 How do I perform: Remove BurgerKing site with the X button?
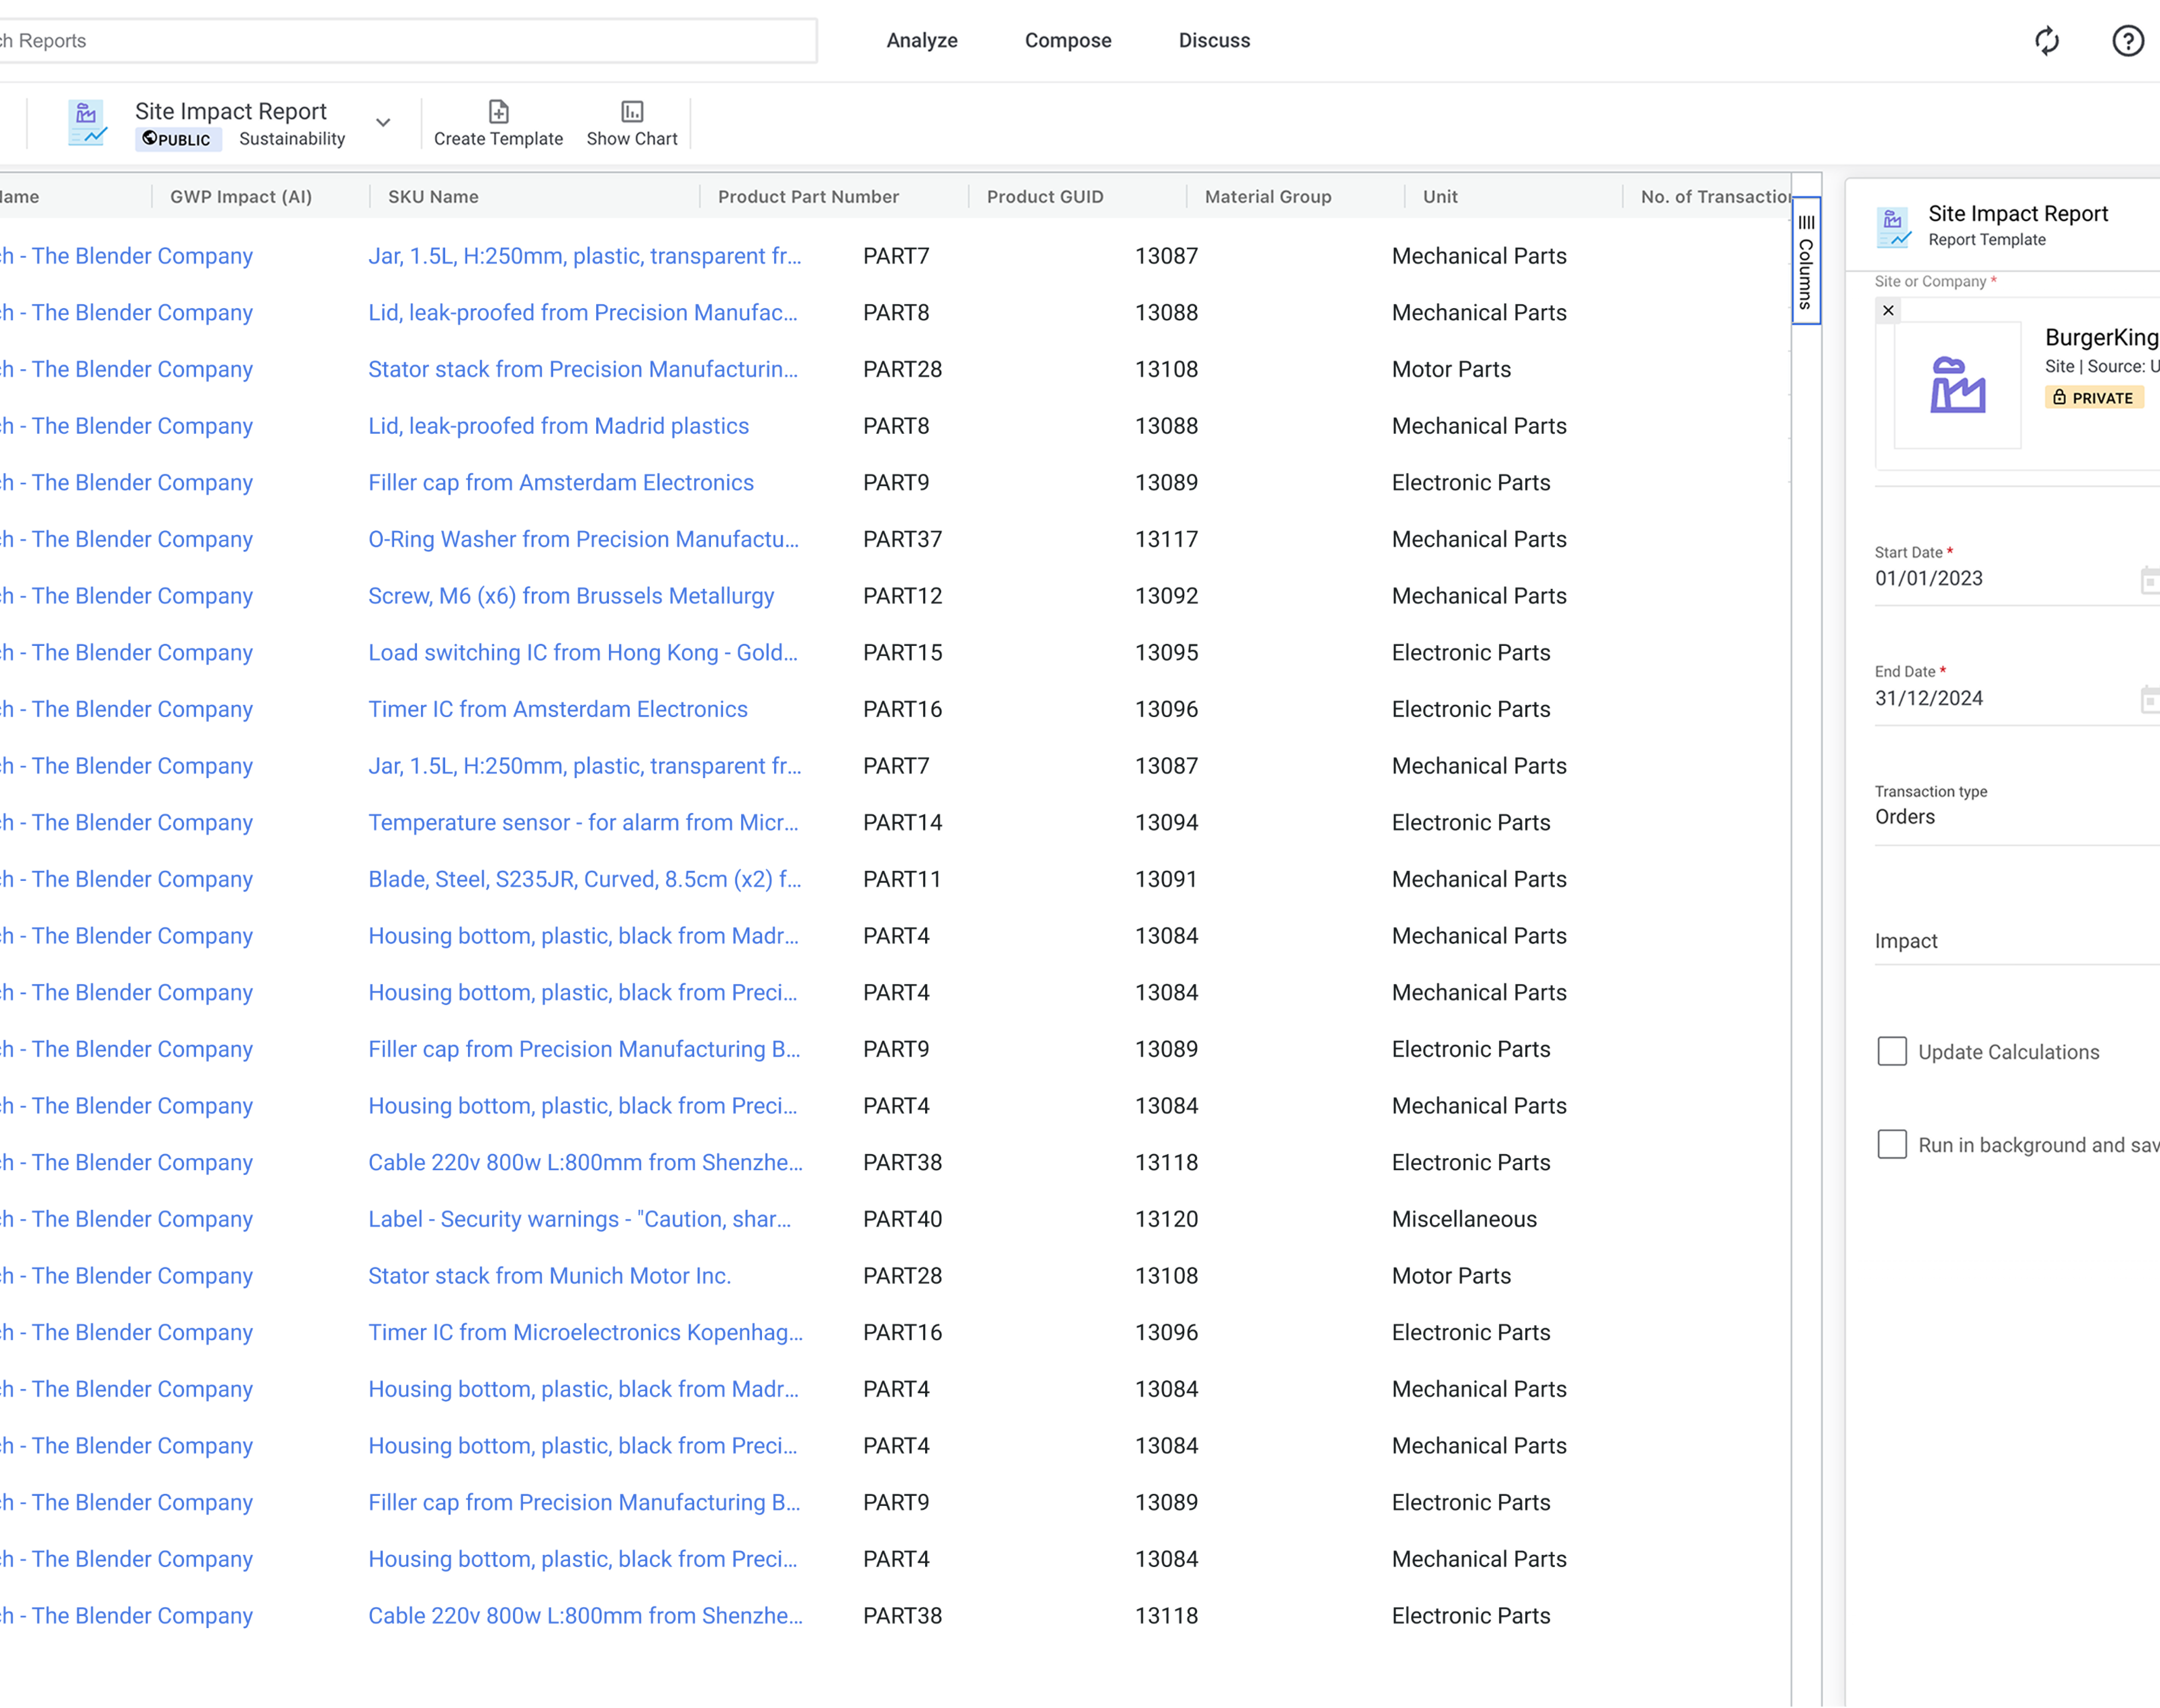pyautogui.click(x=1888, y=310)
